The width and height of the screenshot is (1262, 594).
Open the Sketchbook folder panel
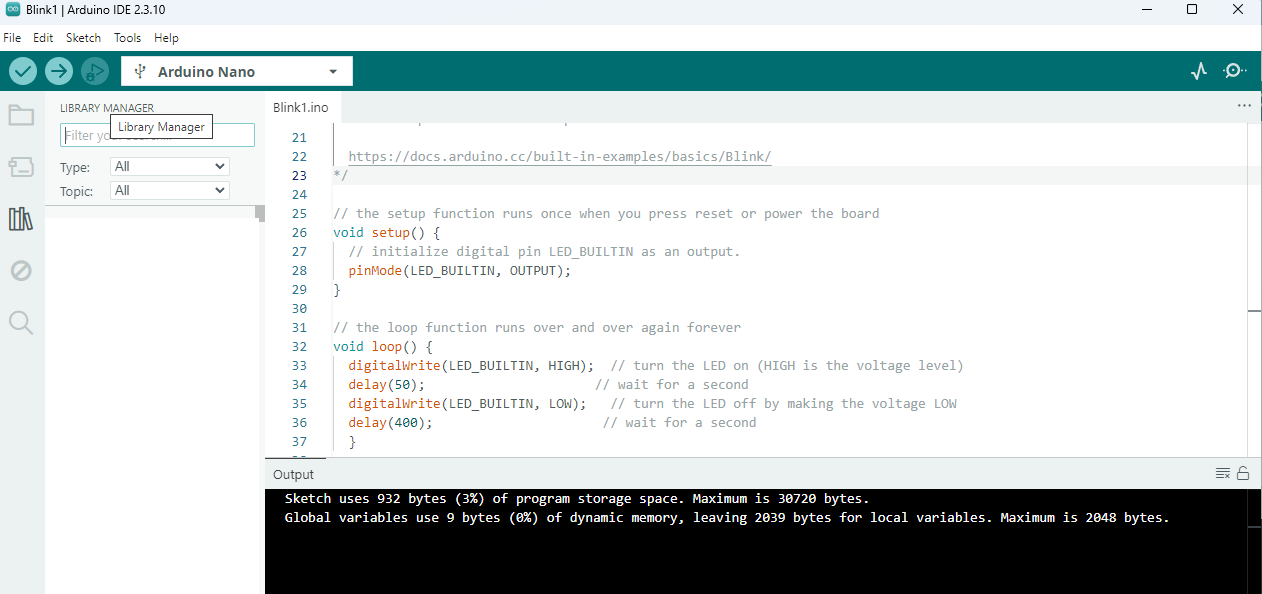(x=21, y=115)
